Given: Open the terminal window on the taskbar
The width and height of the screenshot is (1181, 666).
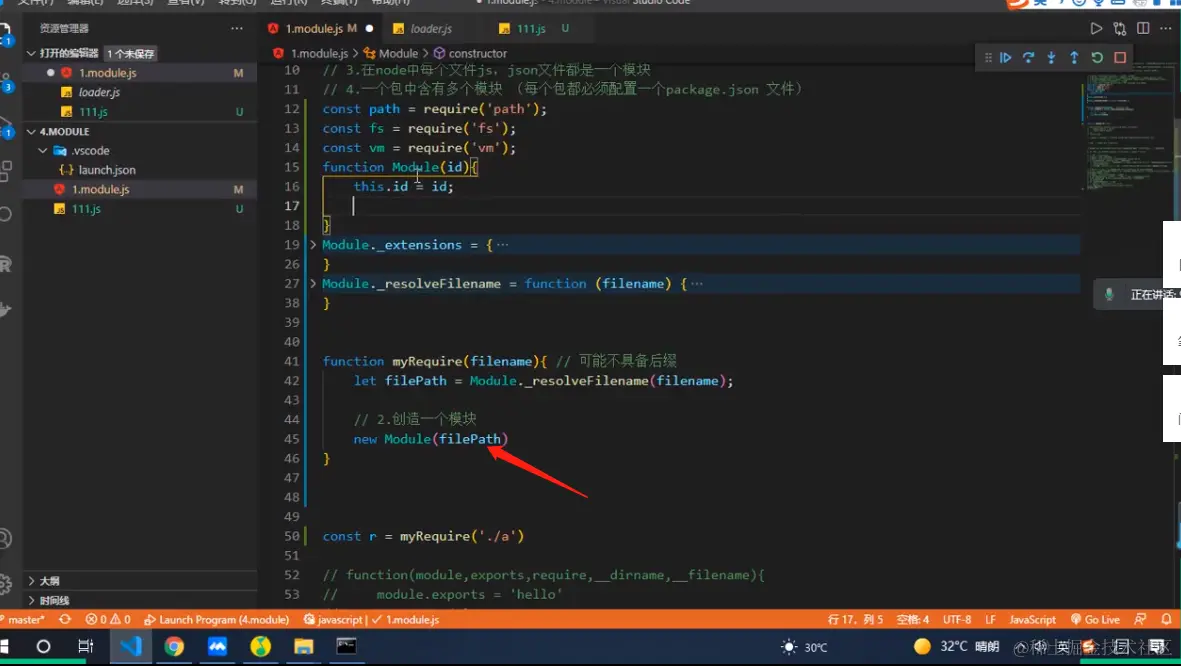Looking at the screenshot, I should click(346, 646).
